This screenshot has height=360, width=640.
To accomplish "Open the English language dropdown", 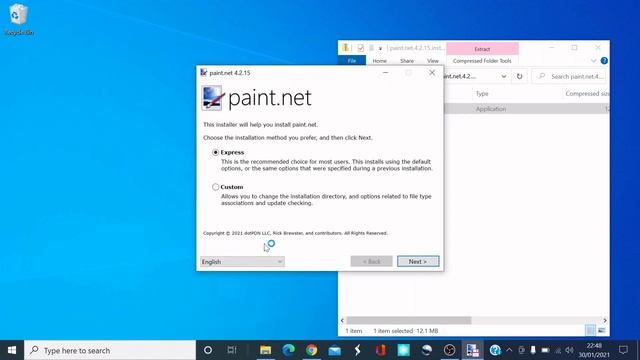I will pyautogui.click(x=242, y=262).
